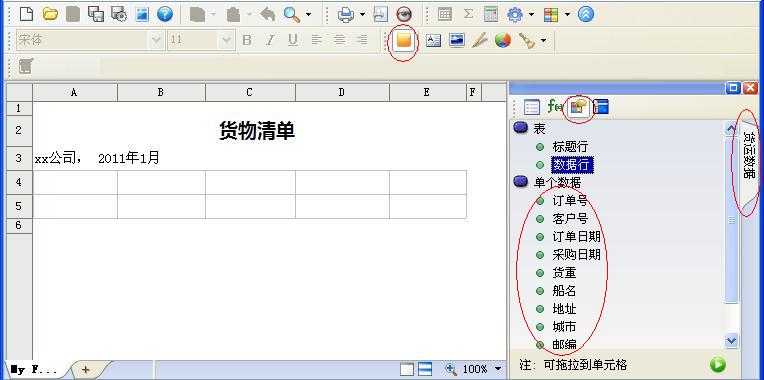Image resolution: width=764 pixels, height=380 pixels.
Task: Click the page setup icon beside the printer
Action: pos(381,15)
